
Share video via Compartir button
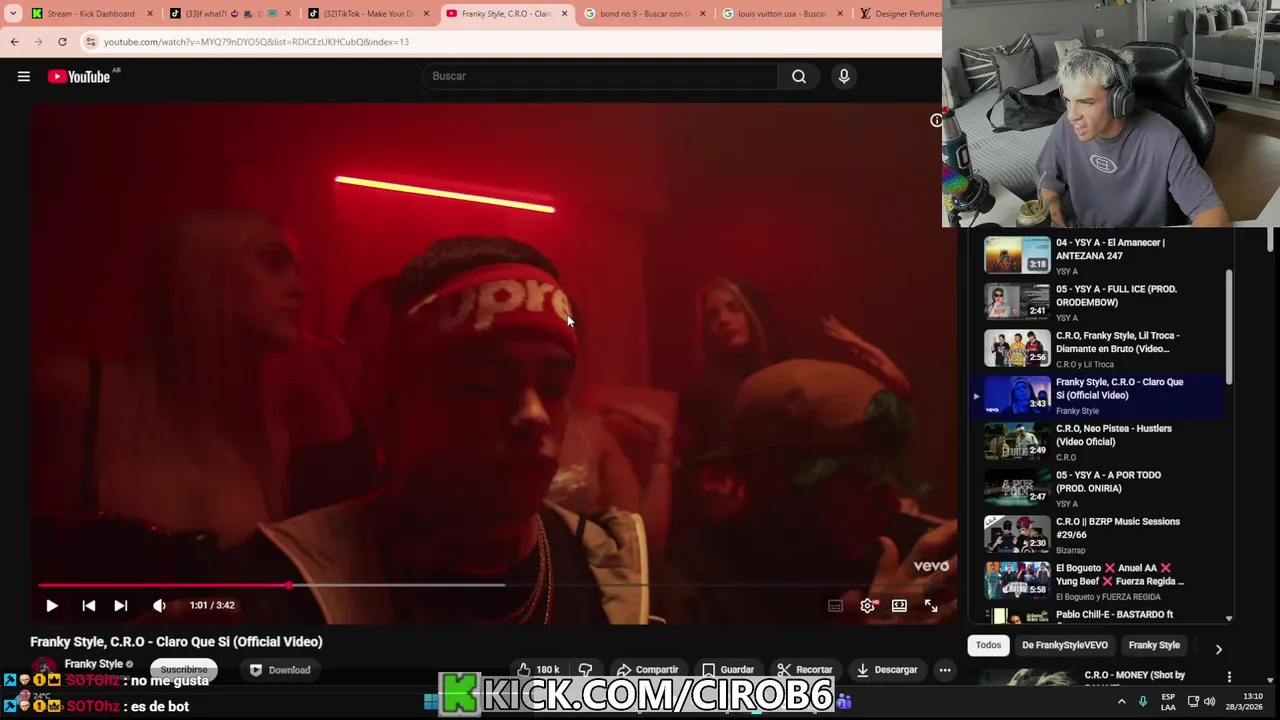pos(647,670)
